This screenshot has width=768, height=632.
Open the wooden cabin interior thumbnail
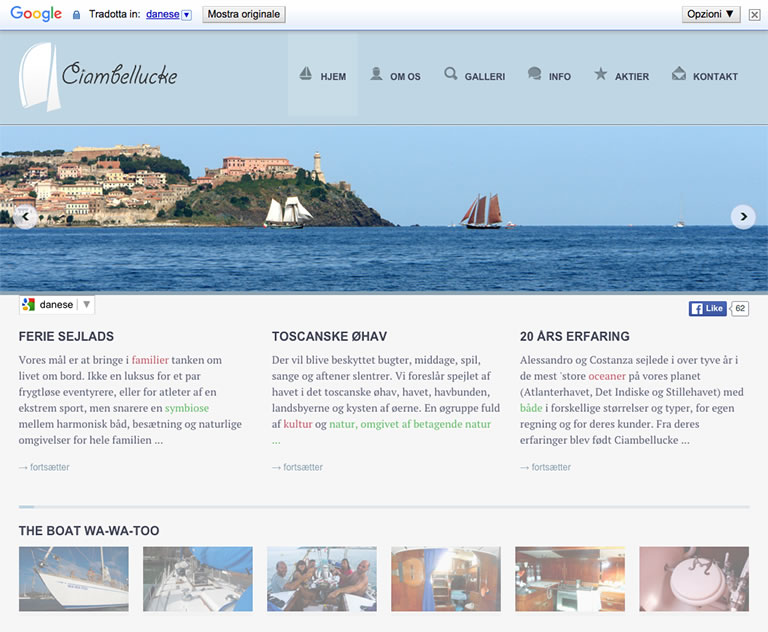446,579
